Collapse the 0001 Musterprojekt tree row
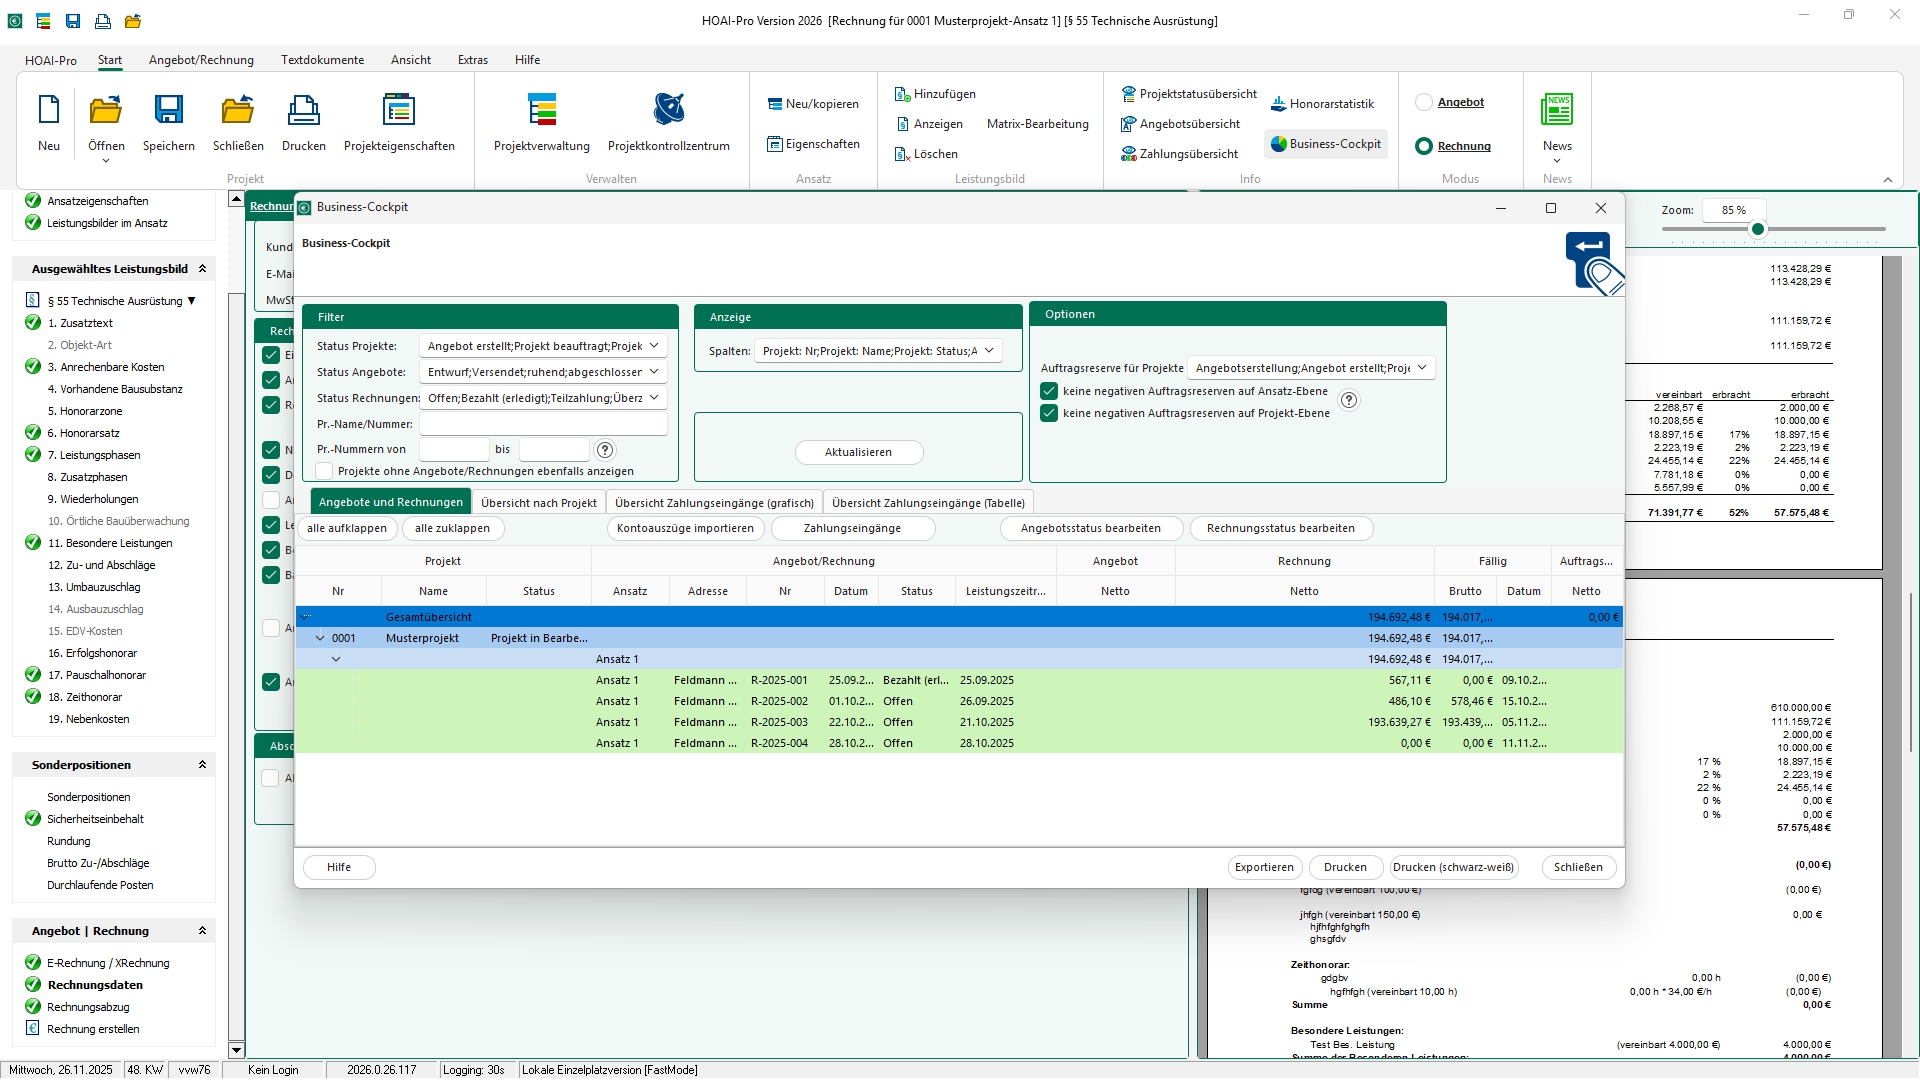Image resolution: width=1920 pixels, height=1080 pixels. (x=320, y=638)
